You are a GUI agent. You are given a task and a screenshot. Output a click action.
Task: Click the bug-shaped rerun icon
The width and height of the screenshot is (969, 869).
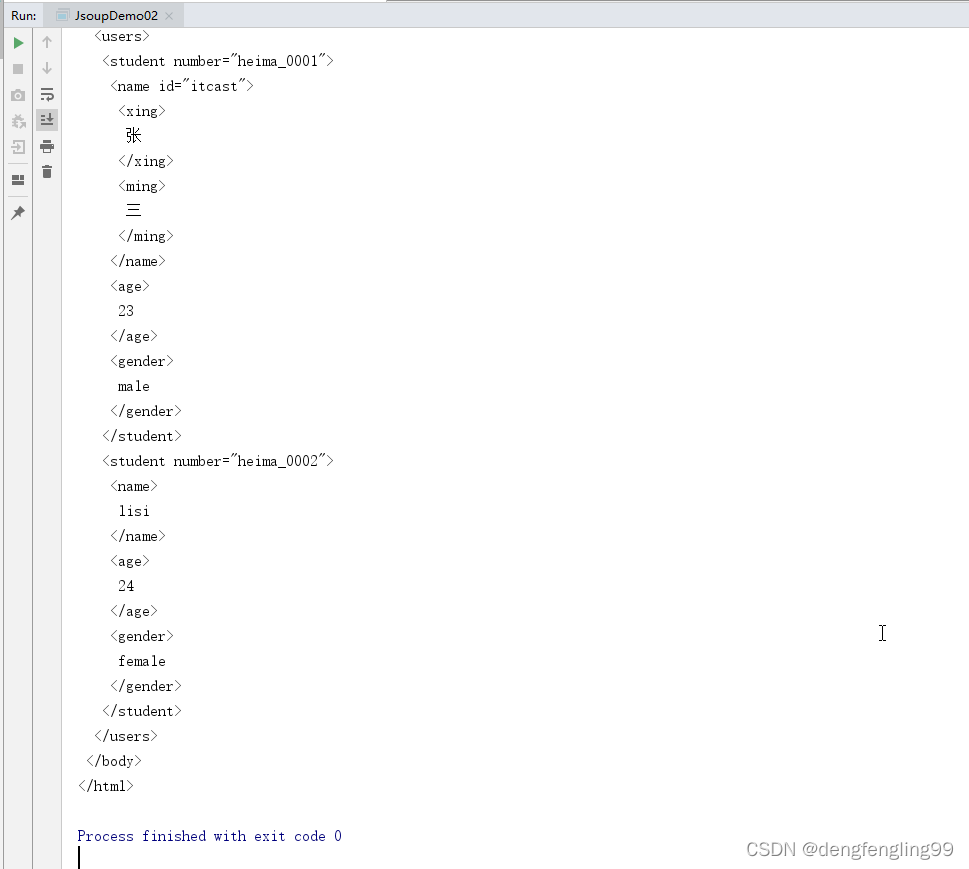18,120
